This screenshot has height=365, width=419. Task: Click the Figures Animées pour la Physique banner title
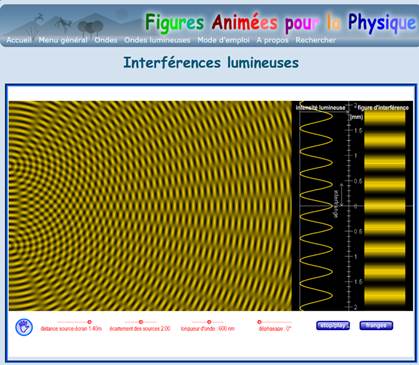pos(280,23)
